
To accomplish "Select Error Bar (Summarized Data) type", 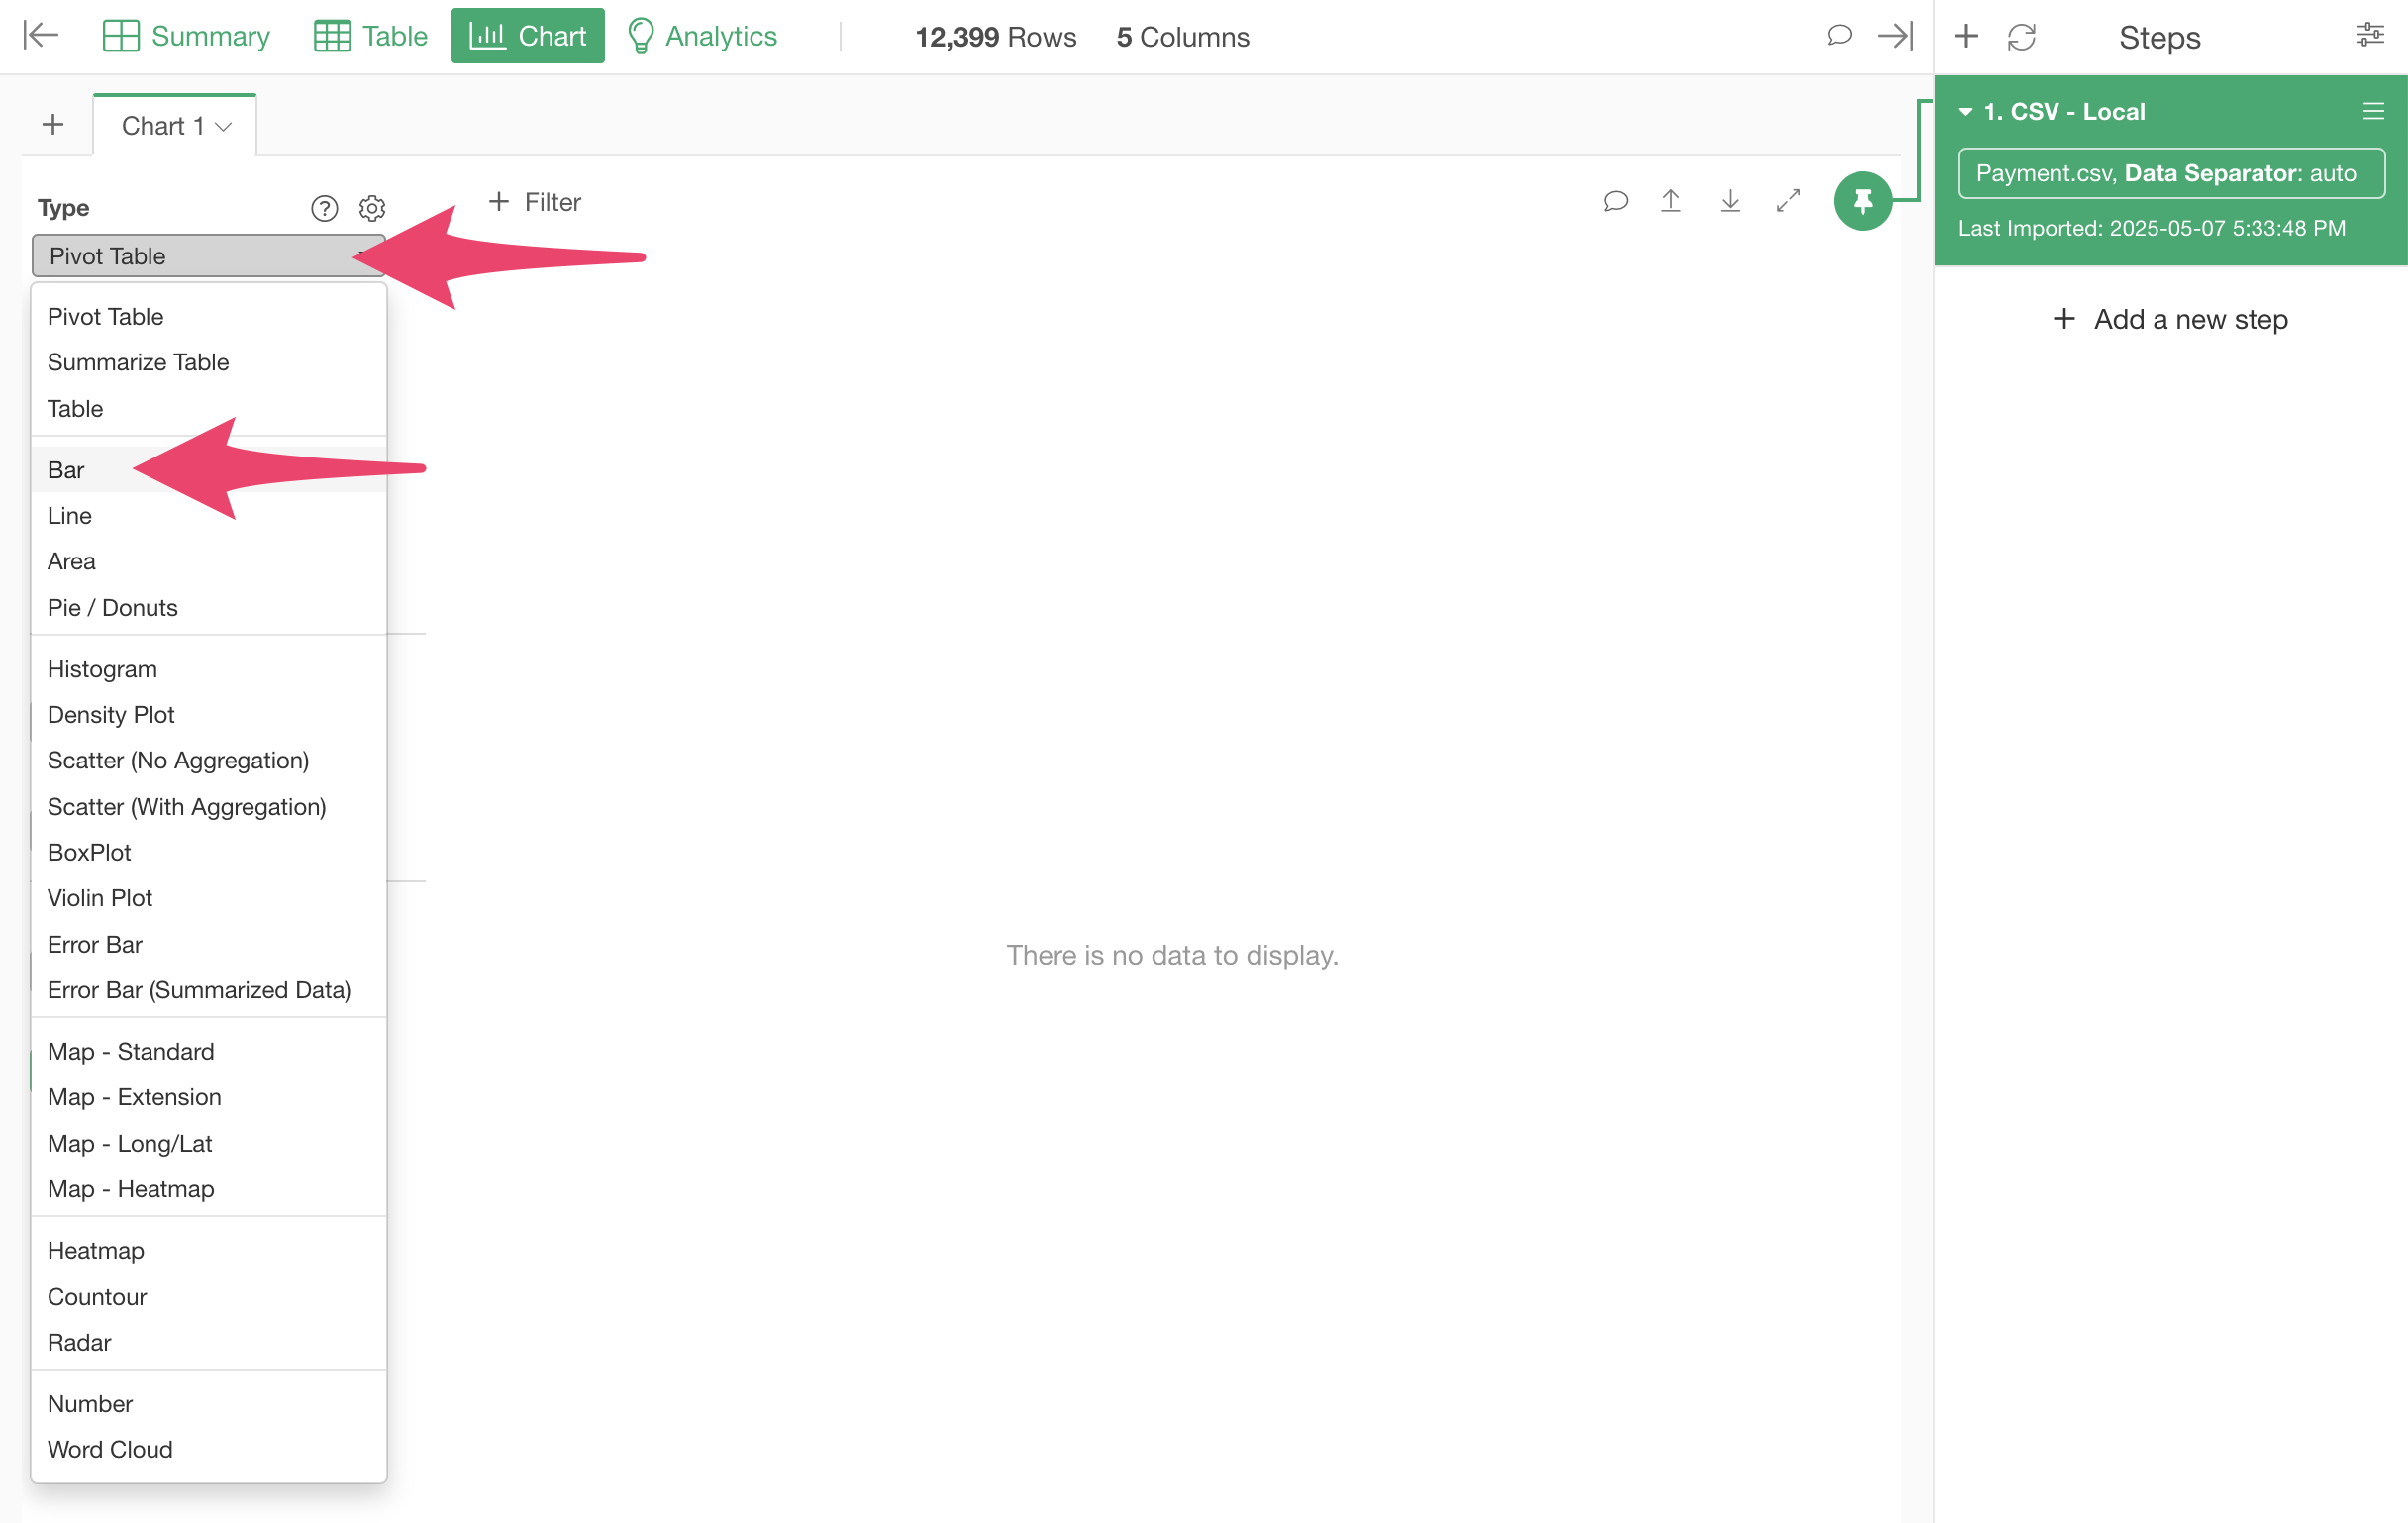I will [208, 990].
